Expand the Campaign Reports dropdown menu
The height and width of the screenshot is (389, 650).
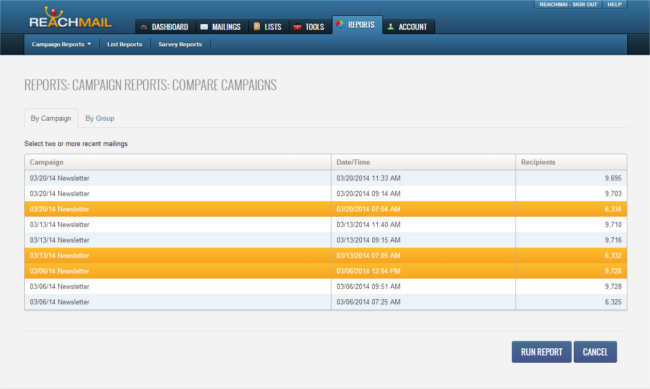click(61, 44)
